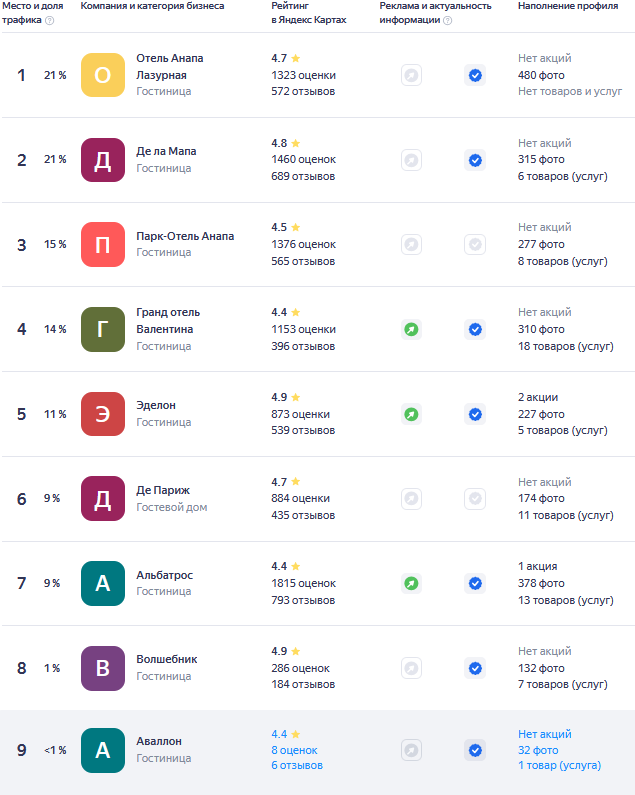Click 'Нет акций' link in Аваллон row
Screen dimensions: 635x795
(545, 734)
